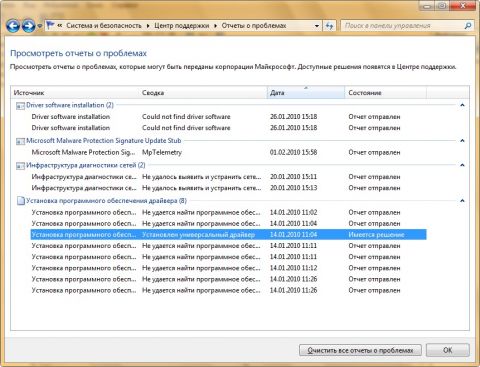Click the 01.02.2010 15:58 date cell
480x367 pixels.
click(293, 152)
